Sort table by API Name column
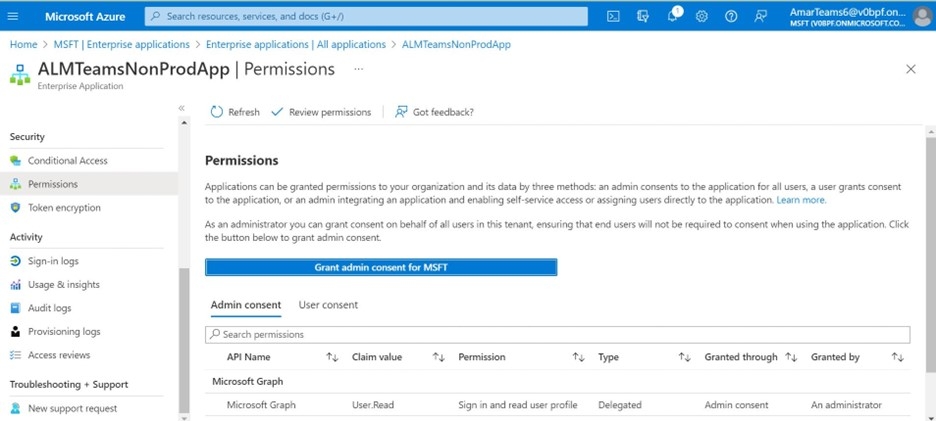Image resolution: width=936 pixels, height=421 pixels. [x=332, y=357]
